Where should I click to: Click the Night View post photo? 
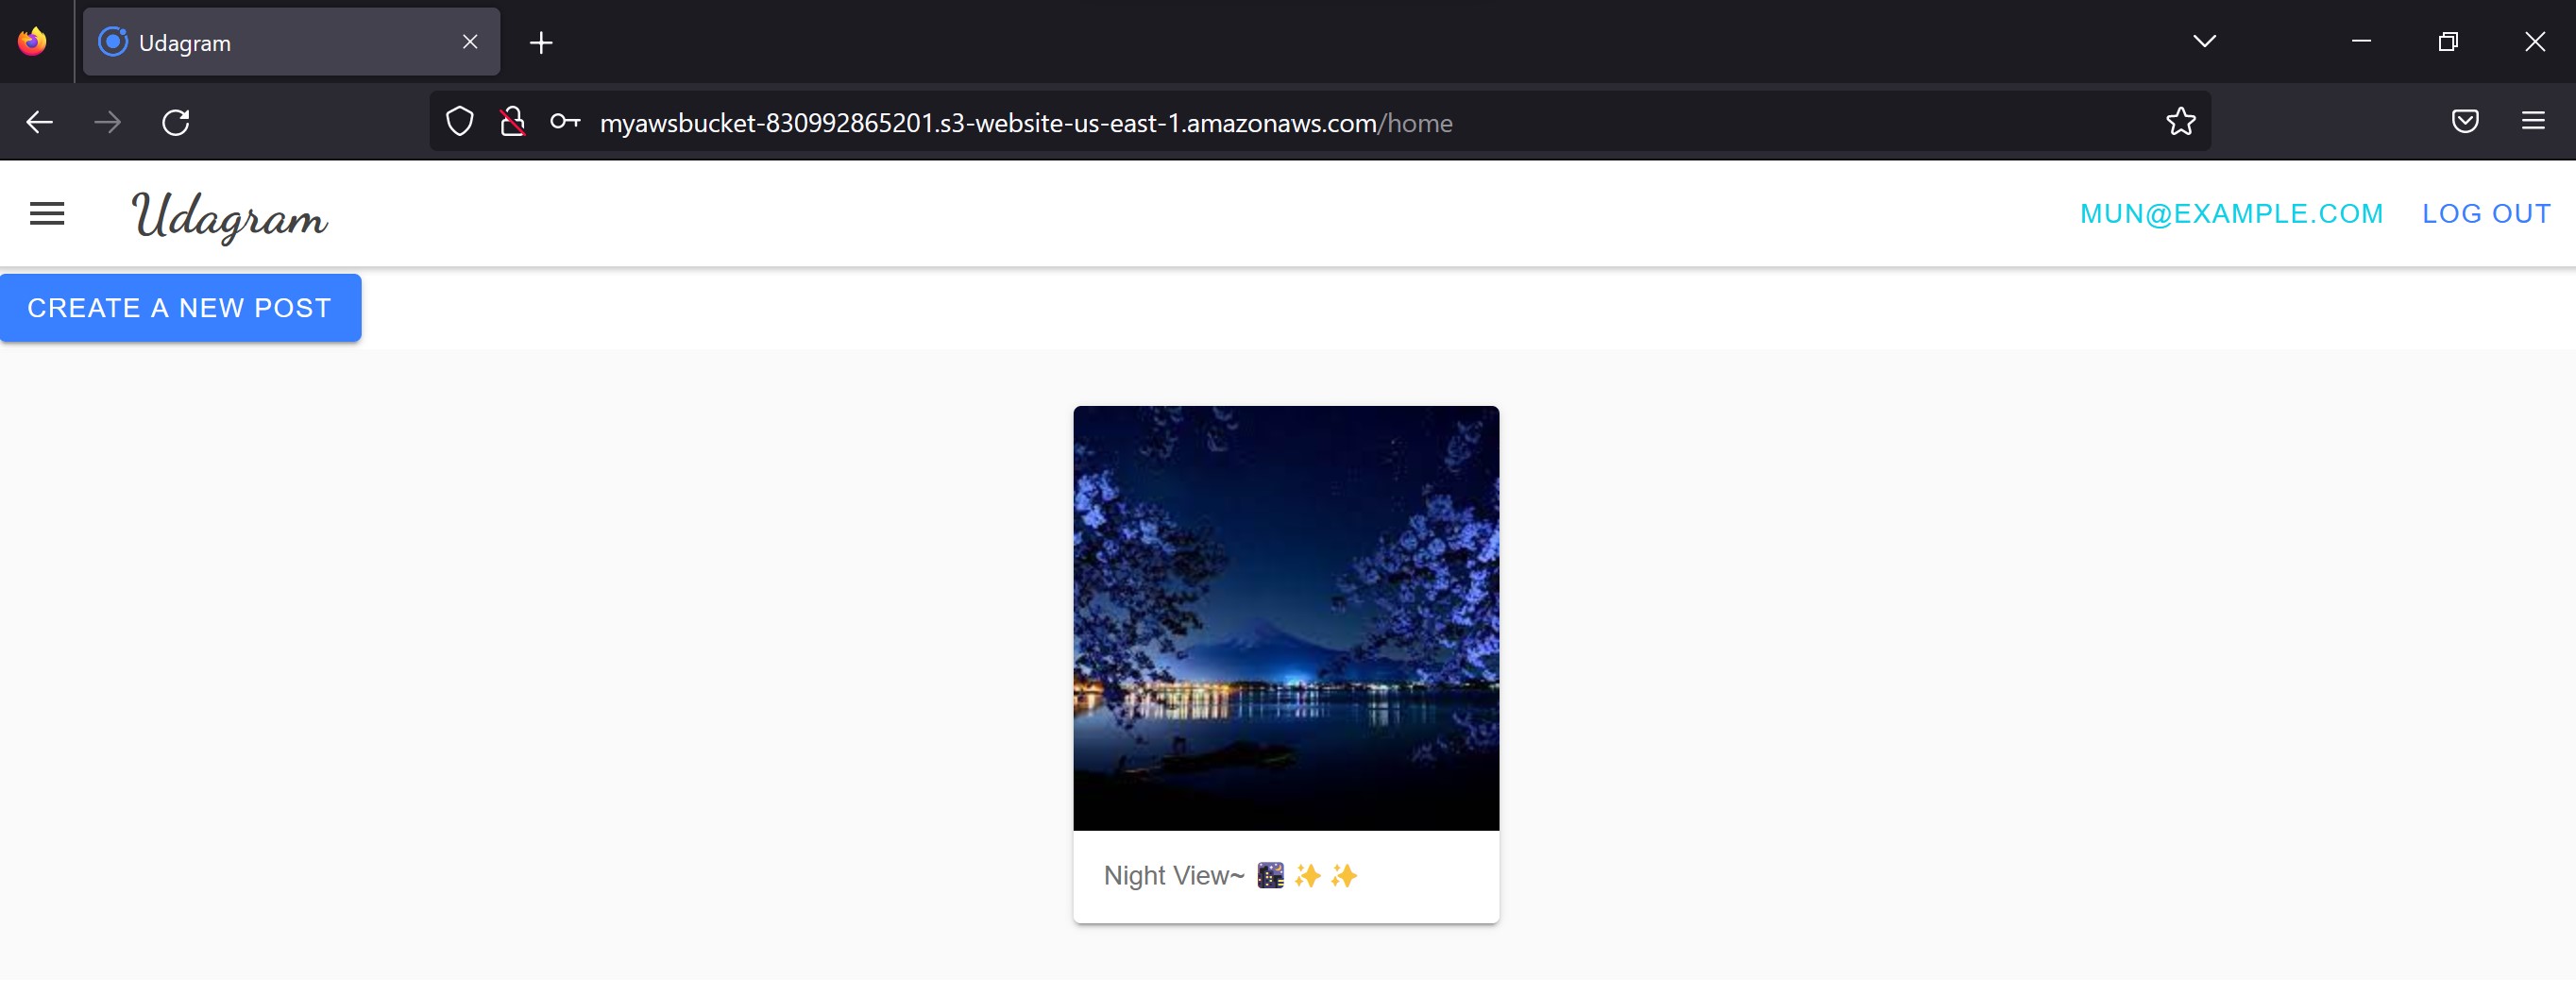tap(1286, 617)
